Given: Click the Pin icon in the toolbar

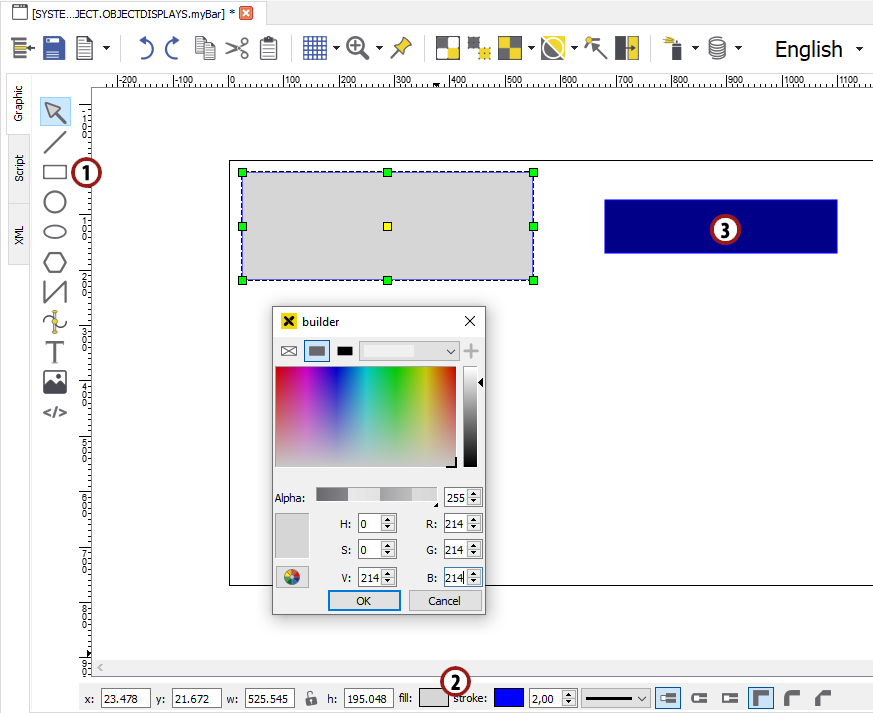Looking at the screenshot, I should coord(401,47).
